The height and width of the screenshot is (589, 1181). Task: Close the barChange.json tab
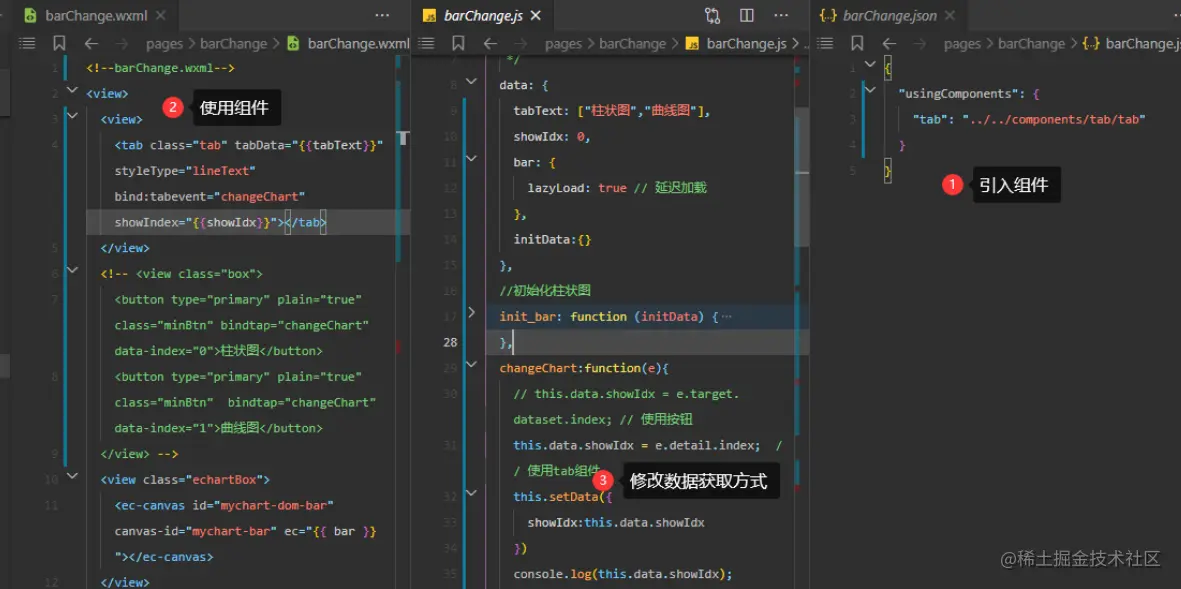click(951, 15)
